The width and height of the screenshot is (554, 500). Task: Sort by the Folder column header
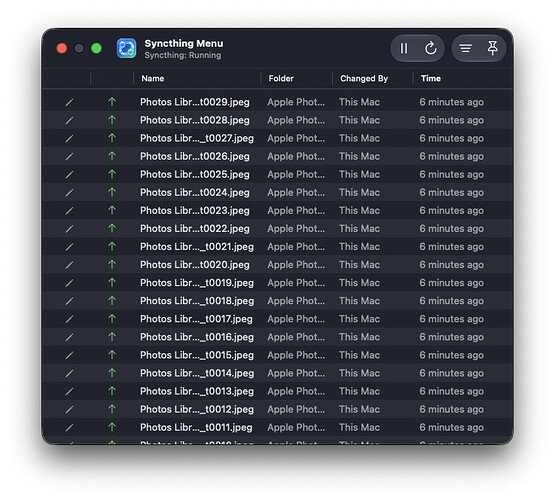(x=281, y=78)
